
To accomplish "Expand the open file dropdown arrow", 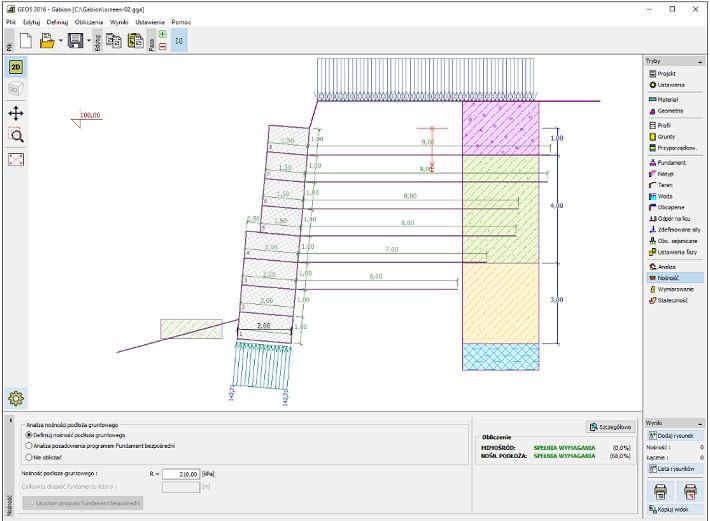I will click(x=61, y=41).
